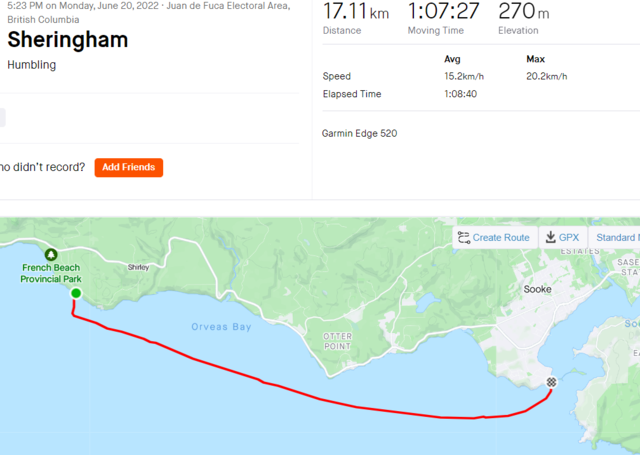Click the Sheringham activity title

(67, 40)
